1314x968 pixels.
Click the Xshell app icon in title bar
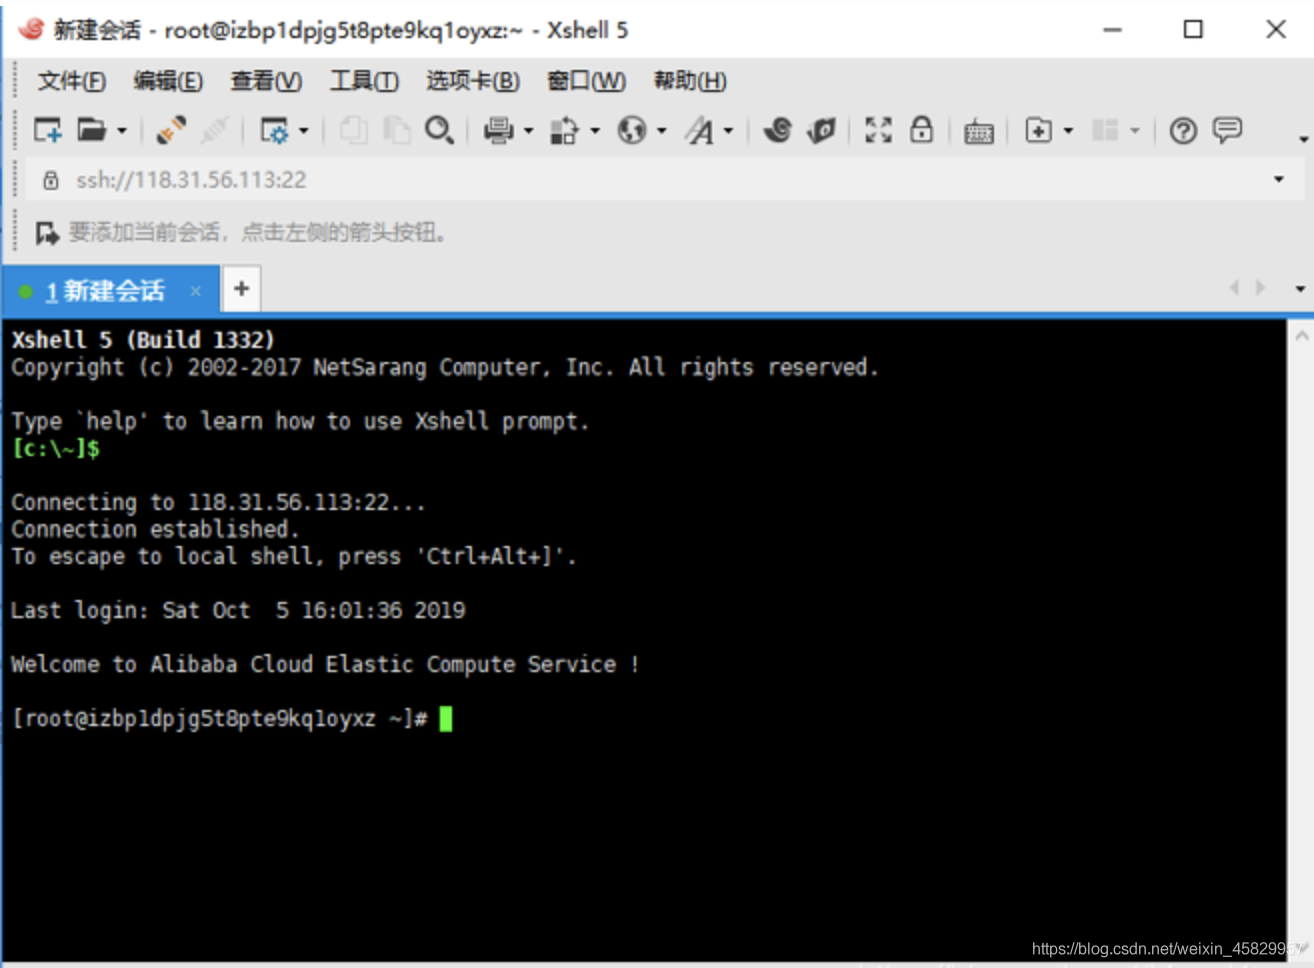(x=30, y=29)
